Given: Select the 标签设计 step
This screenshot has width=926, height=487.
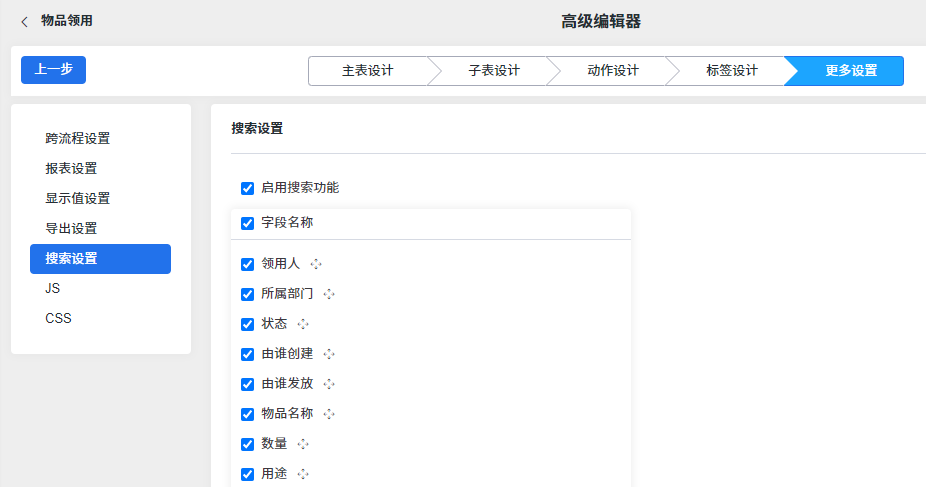Looking at the screenshot, I should [x=732, y=71].
